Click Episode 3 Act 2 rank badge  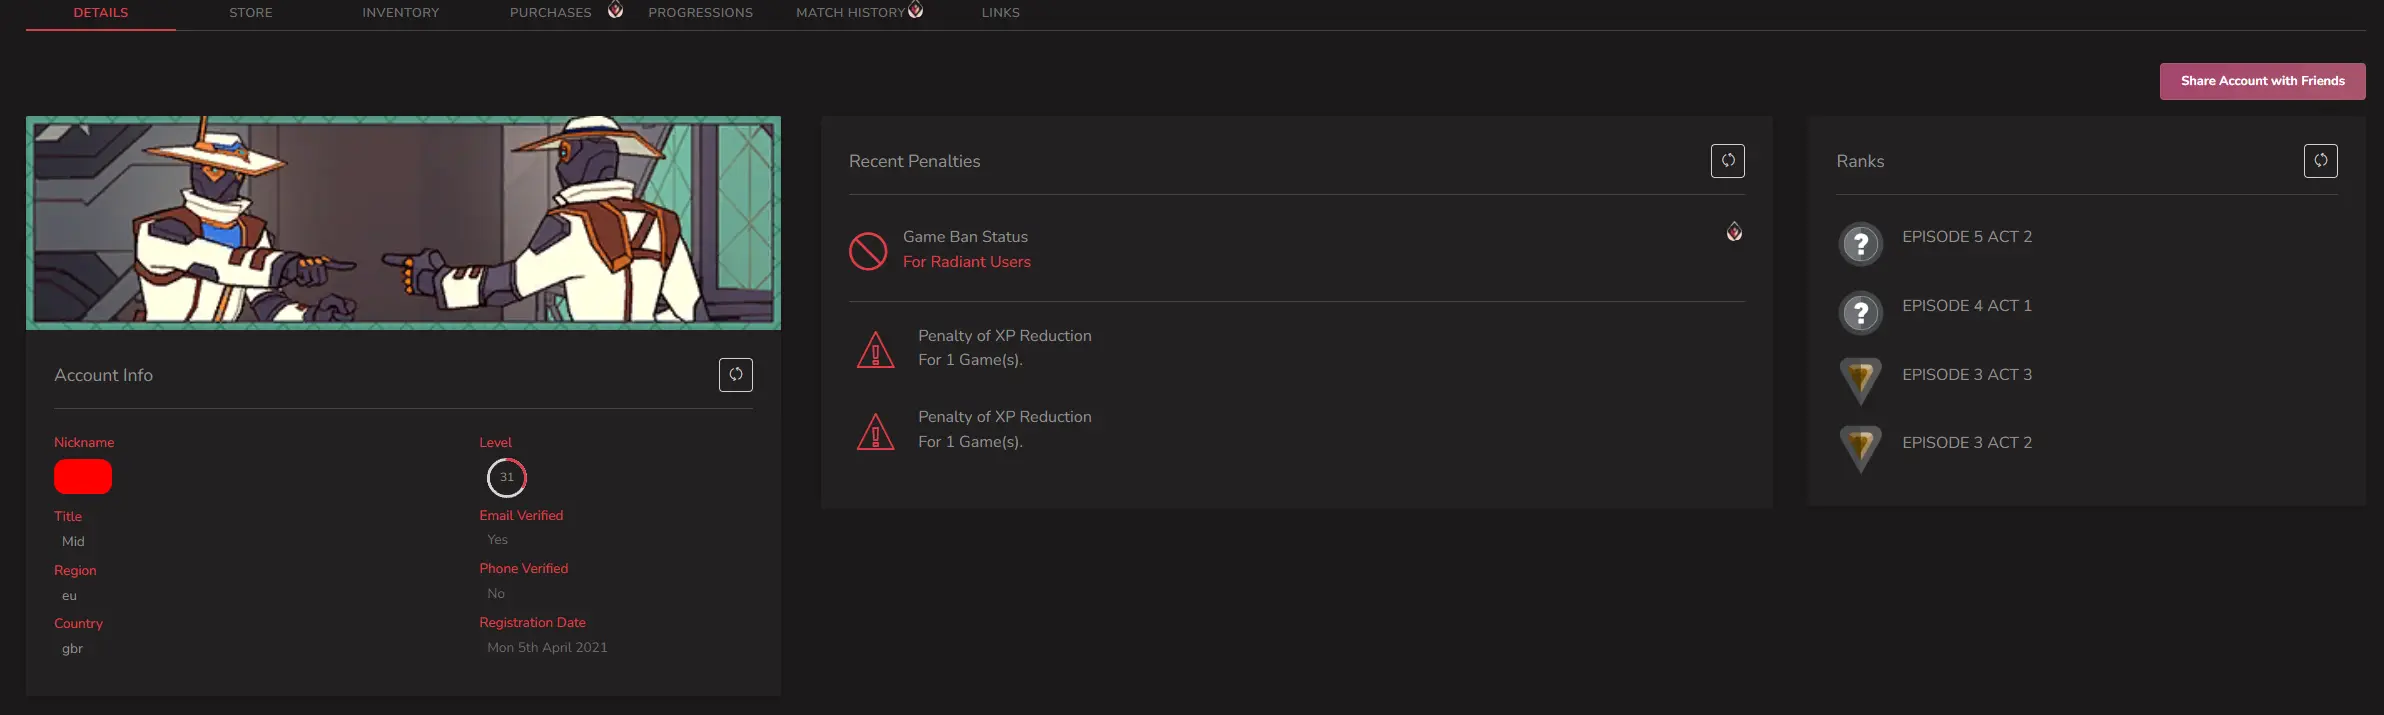coord(1860,448)
